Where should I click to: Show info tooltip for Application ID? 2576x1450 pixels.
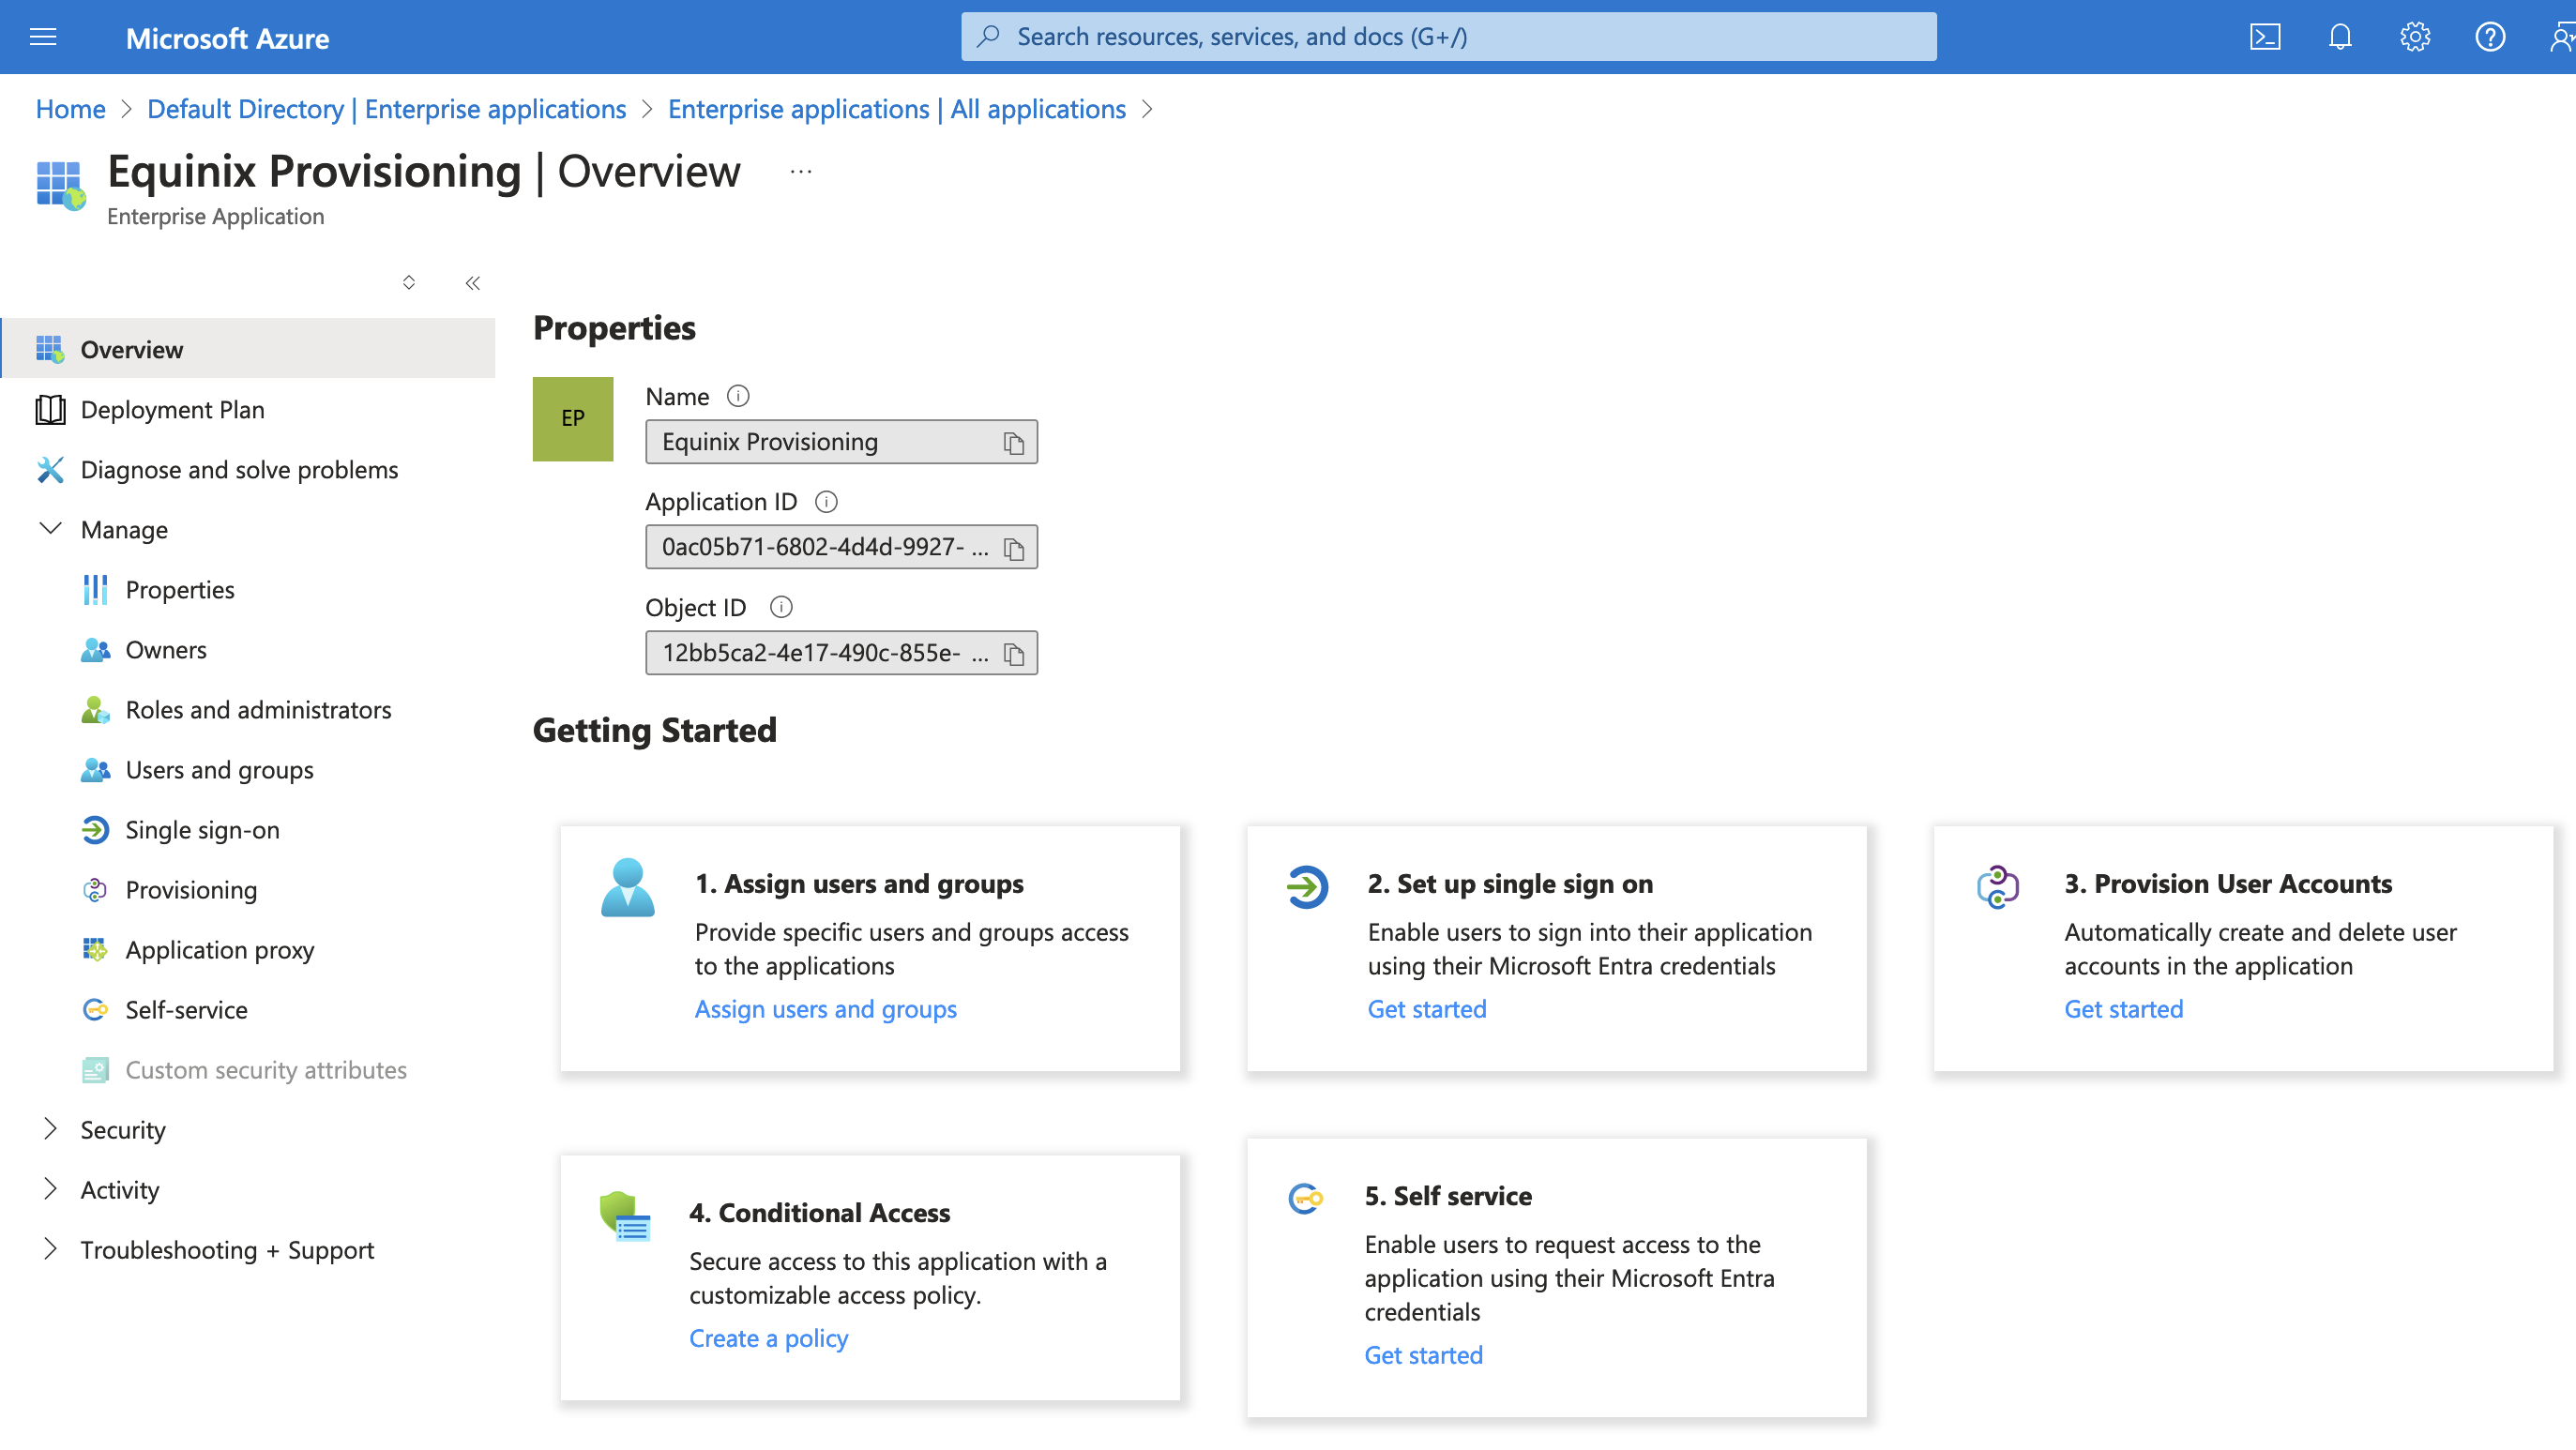[x=826, y=502]
